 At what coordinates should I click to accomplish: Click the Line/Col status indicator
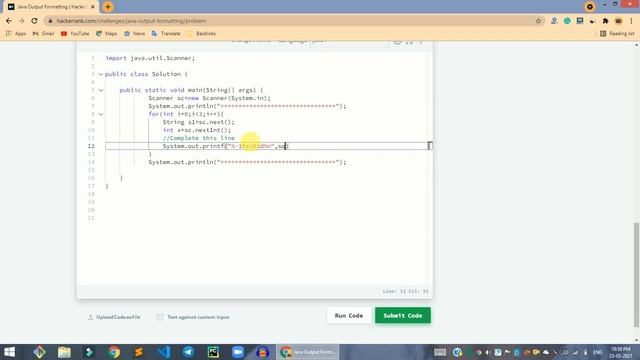click(x=405, y=291)
